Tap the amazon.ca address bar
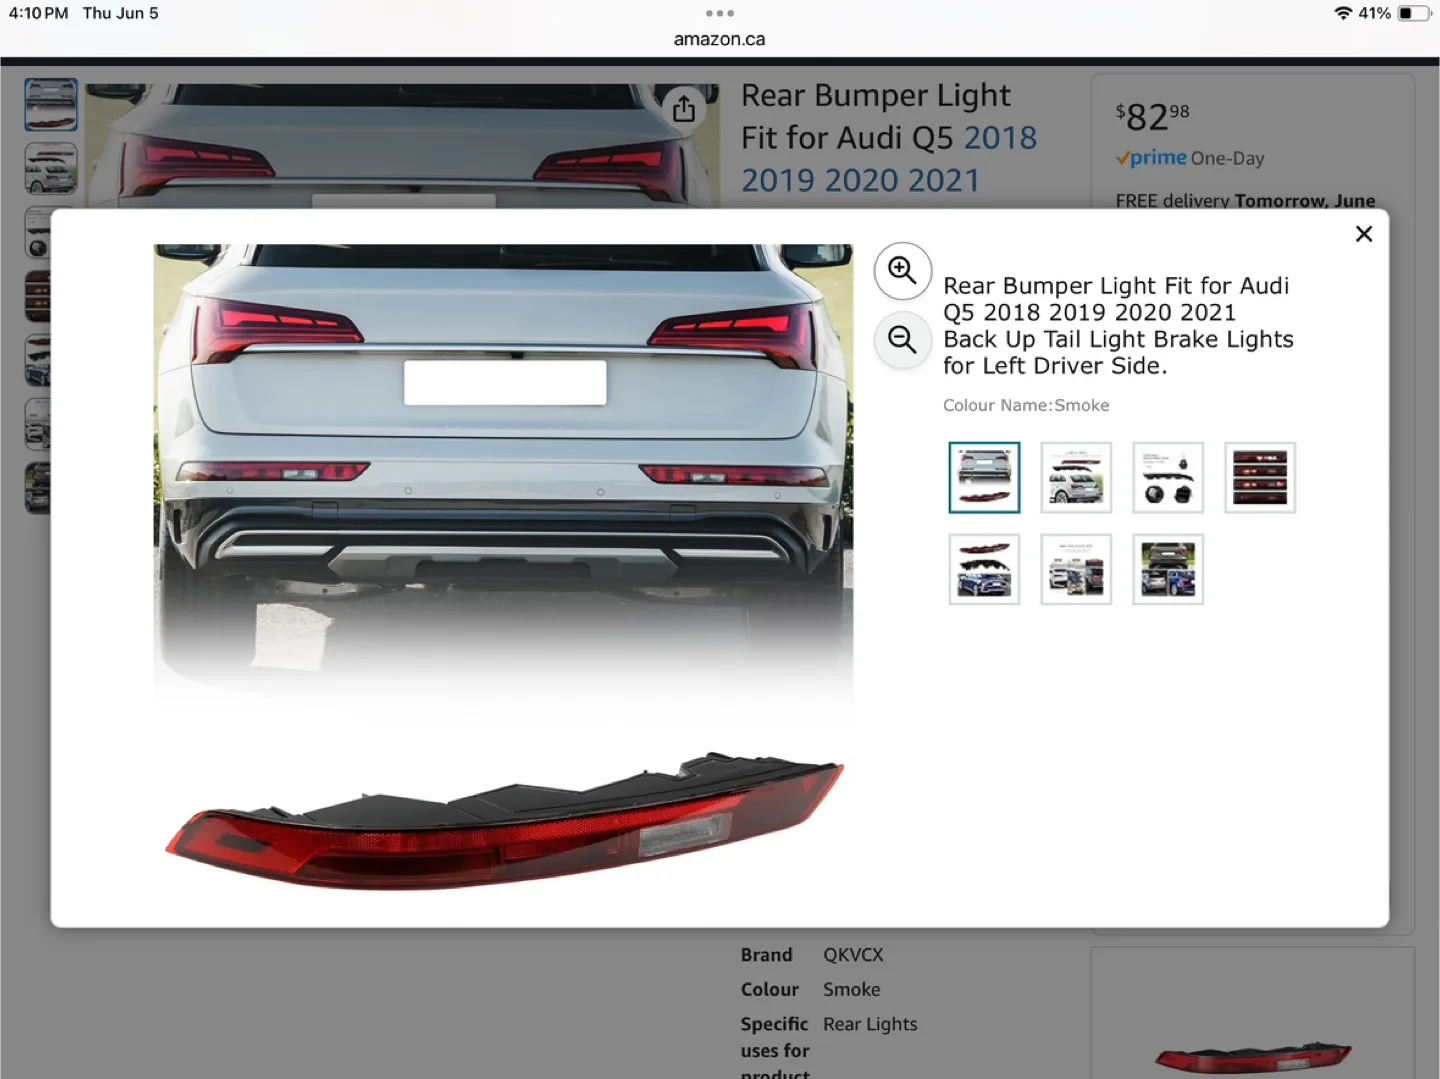 [720, 39]
